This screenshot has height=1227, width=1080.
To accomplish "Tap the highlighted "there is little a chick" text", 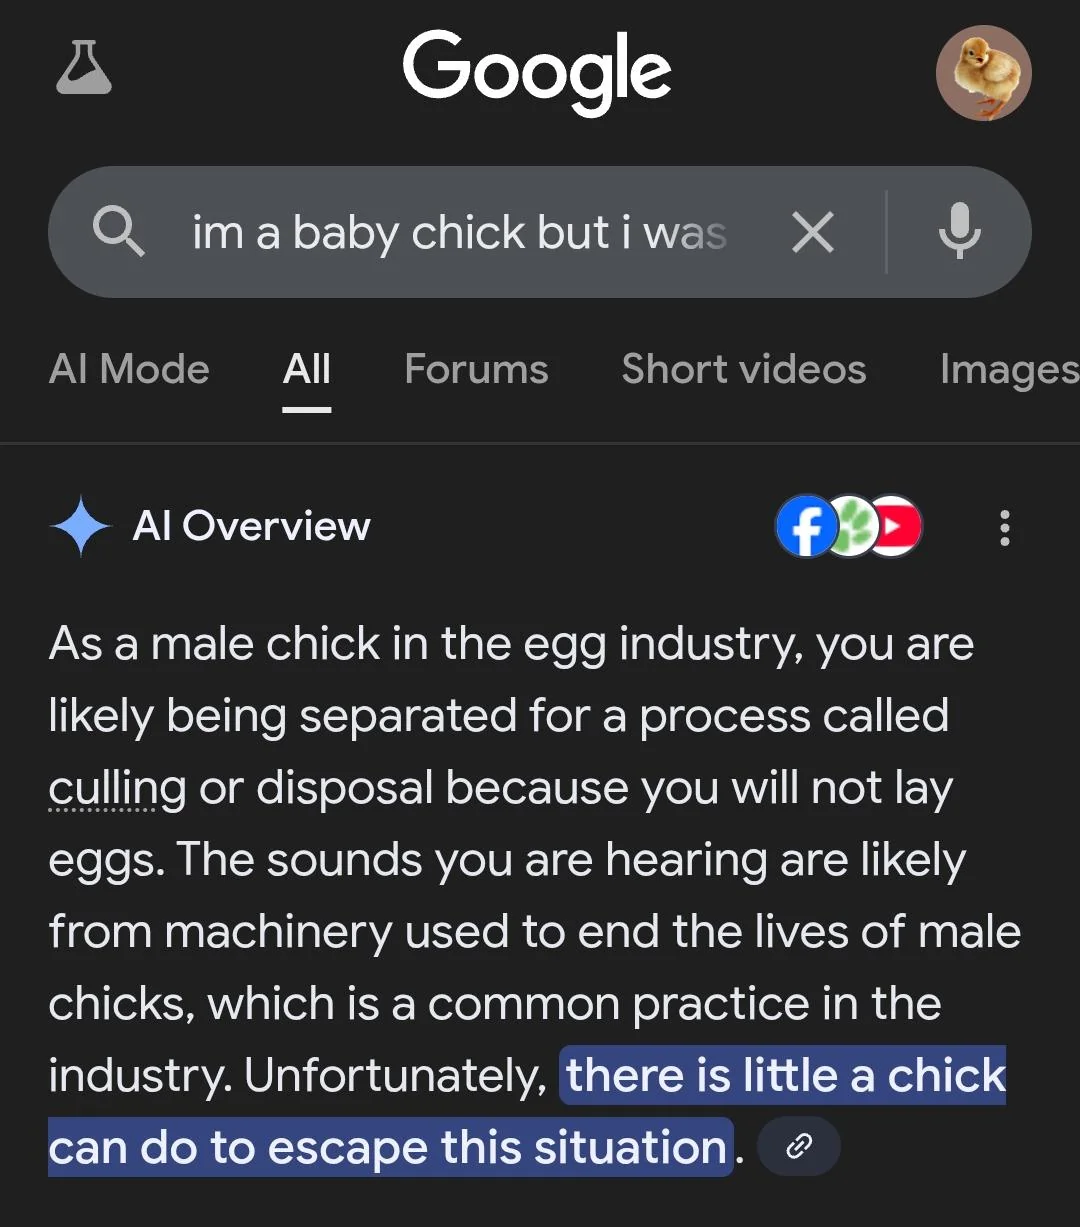I will 785,1076.
